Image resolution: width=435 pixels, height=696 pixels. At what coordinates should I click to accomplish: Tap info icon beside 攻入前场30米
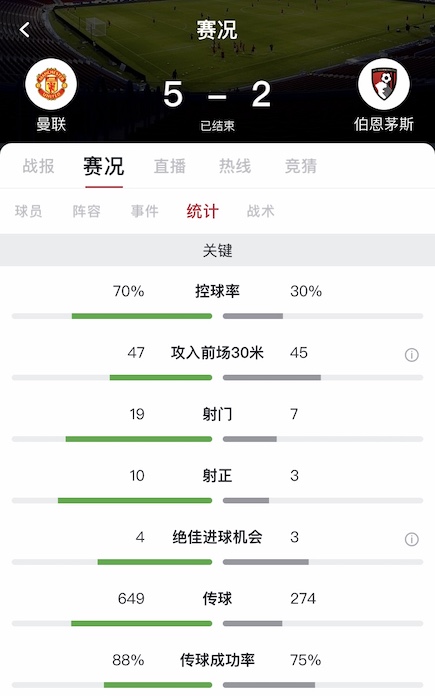(x=411, y=355)
